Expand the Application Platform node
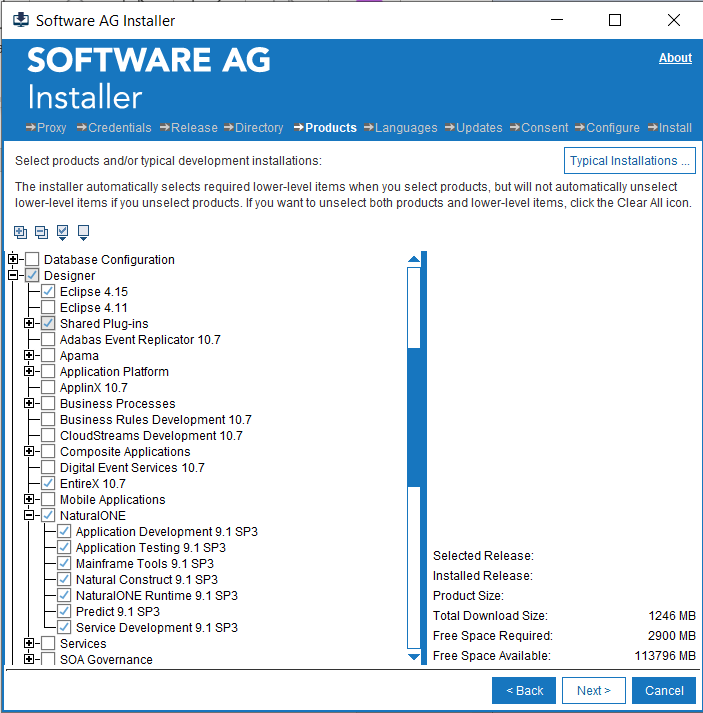This screenshot has height=713, width=703. 29,371
